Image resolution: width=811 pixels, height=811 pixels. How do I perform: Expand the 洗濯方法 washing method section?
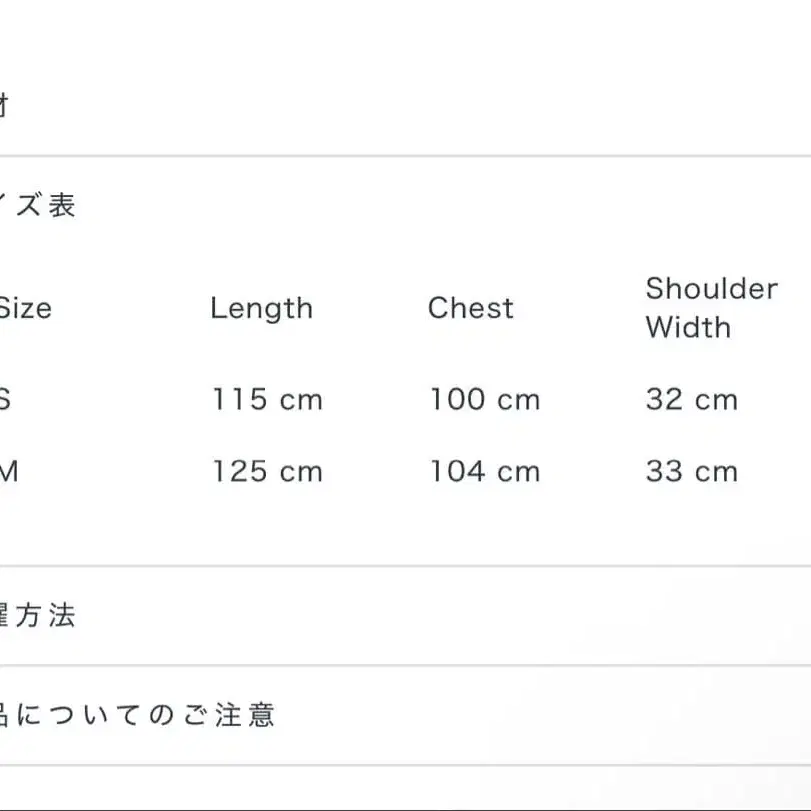pos(406,615)
